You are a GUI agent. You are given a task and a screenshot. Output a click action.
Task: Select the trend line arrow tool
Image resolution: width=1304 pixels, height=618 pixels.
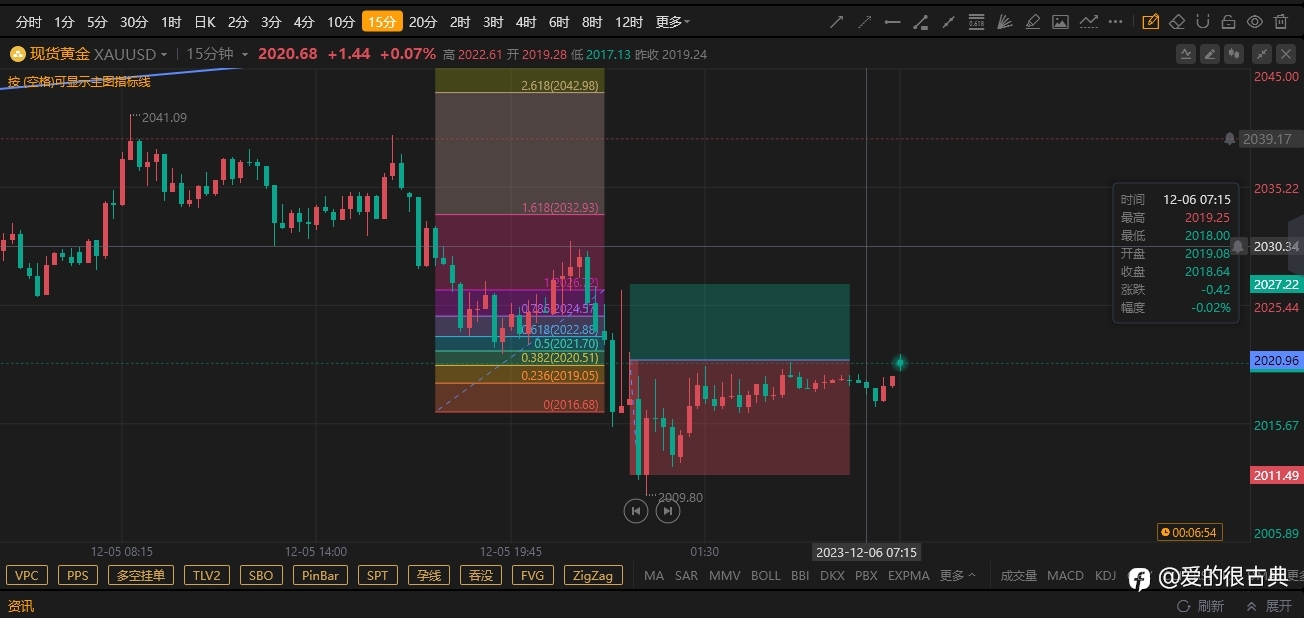coord(837,22)
